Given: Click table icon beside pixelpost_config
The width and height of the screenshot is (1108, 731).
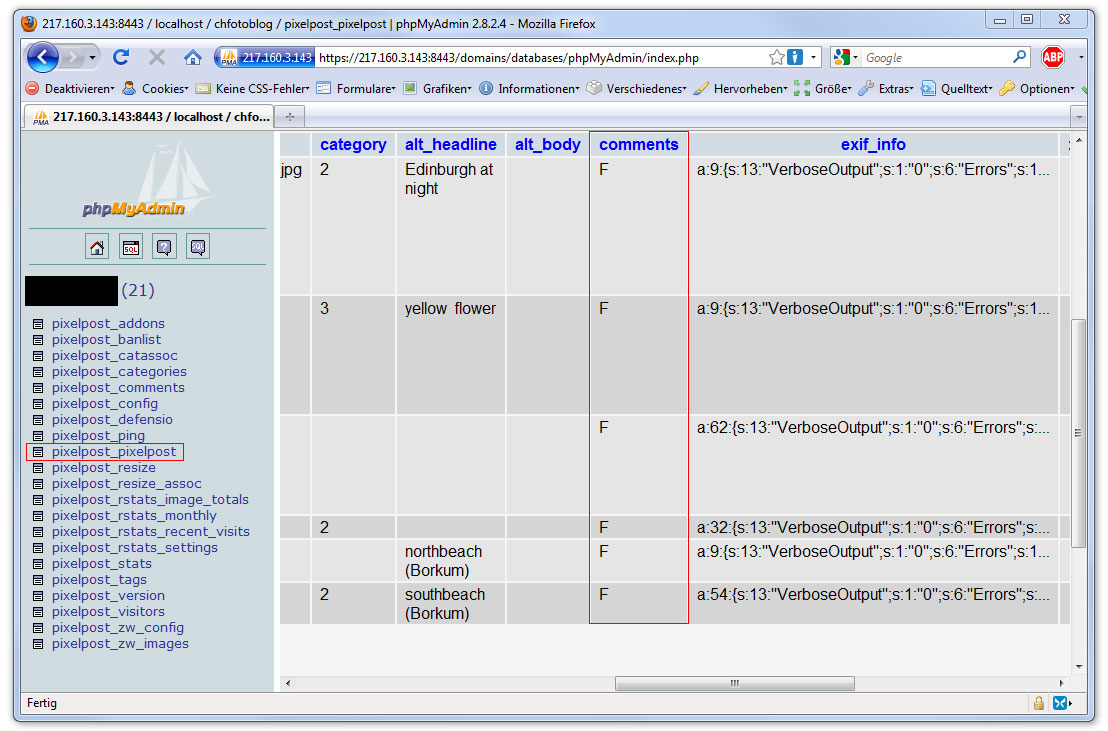Looking at the screenshot, I should (38, 404).
